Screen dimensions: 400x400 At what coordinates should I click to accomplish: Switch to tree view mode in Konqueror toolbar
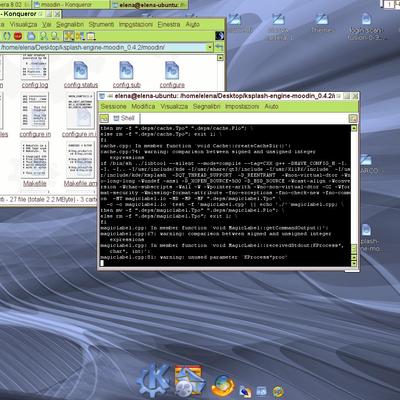(80, 36)
